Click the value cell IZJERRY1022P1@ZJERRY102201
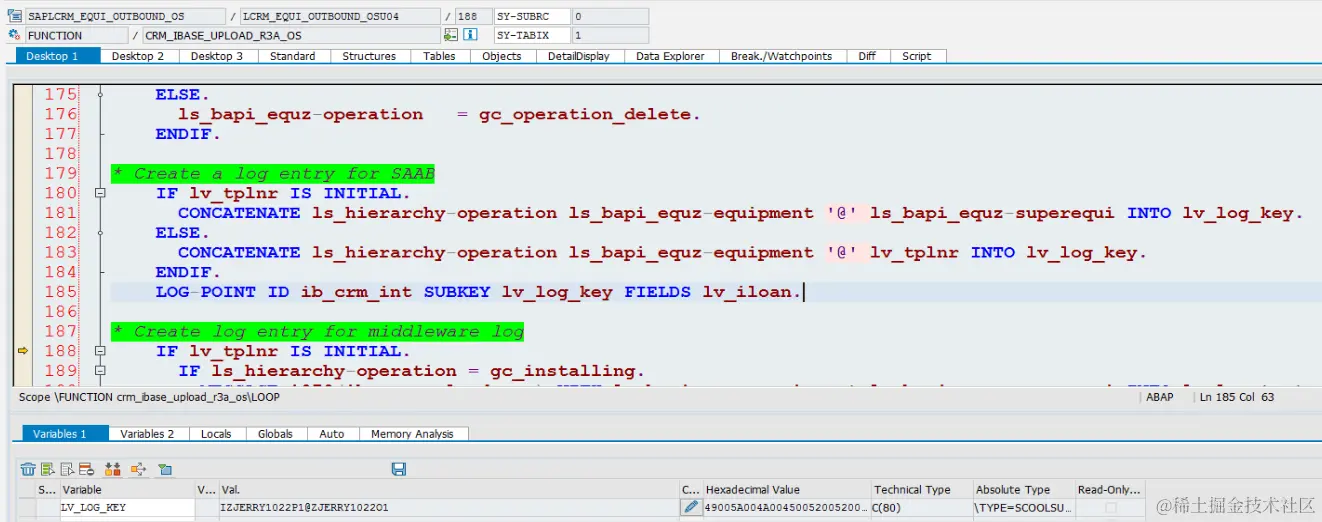Image resolution: width=1322 pixels, height=522 pixels. tap(448, 508)
